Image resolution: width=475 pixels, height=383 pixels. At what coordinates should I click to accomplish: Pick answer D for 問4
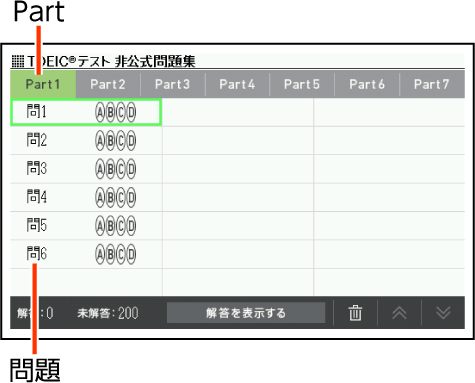click(131, 197)
